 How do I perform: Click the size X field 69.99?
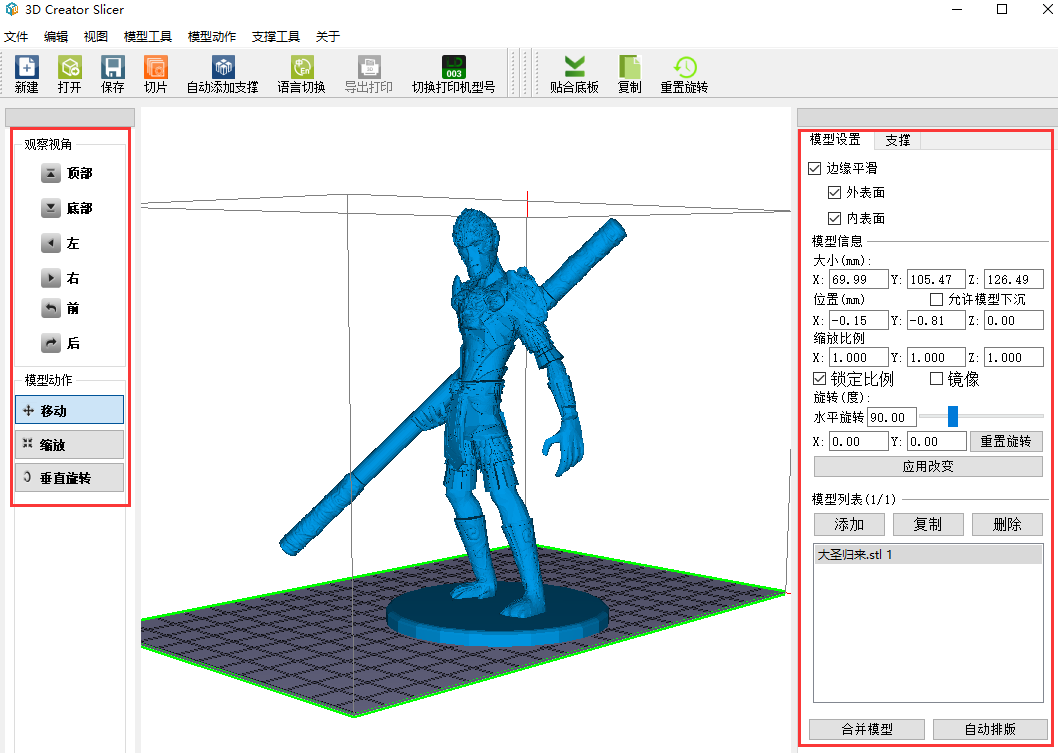click(x=858, y=279)
